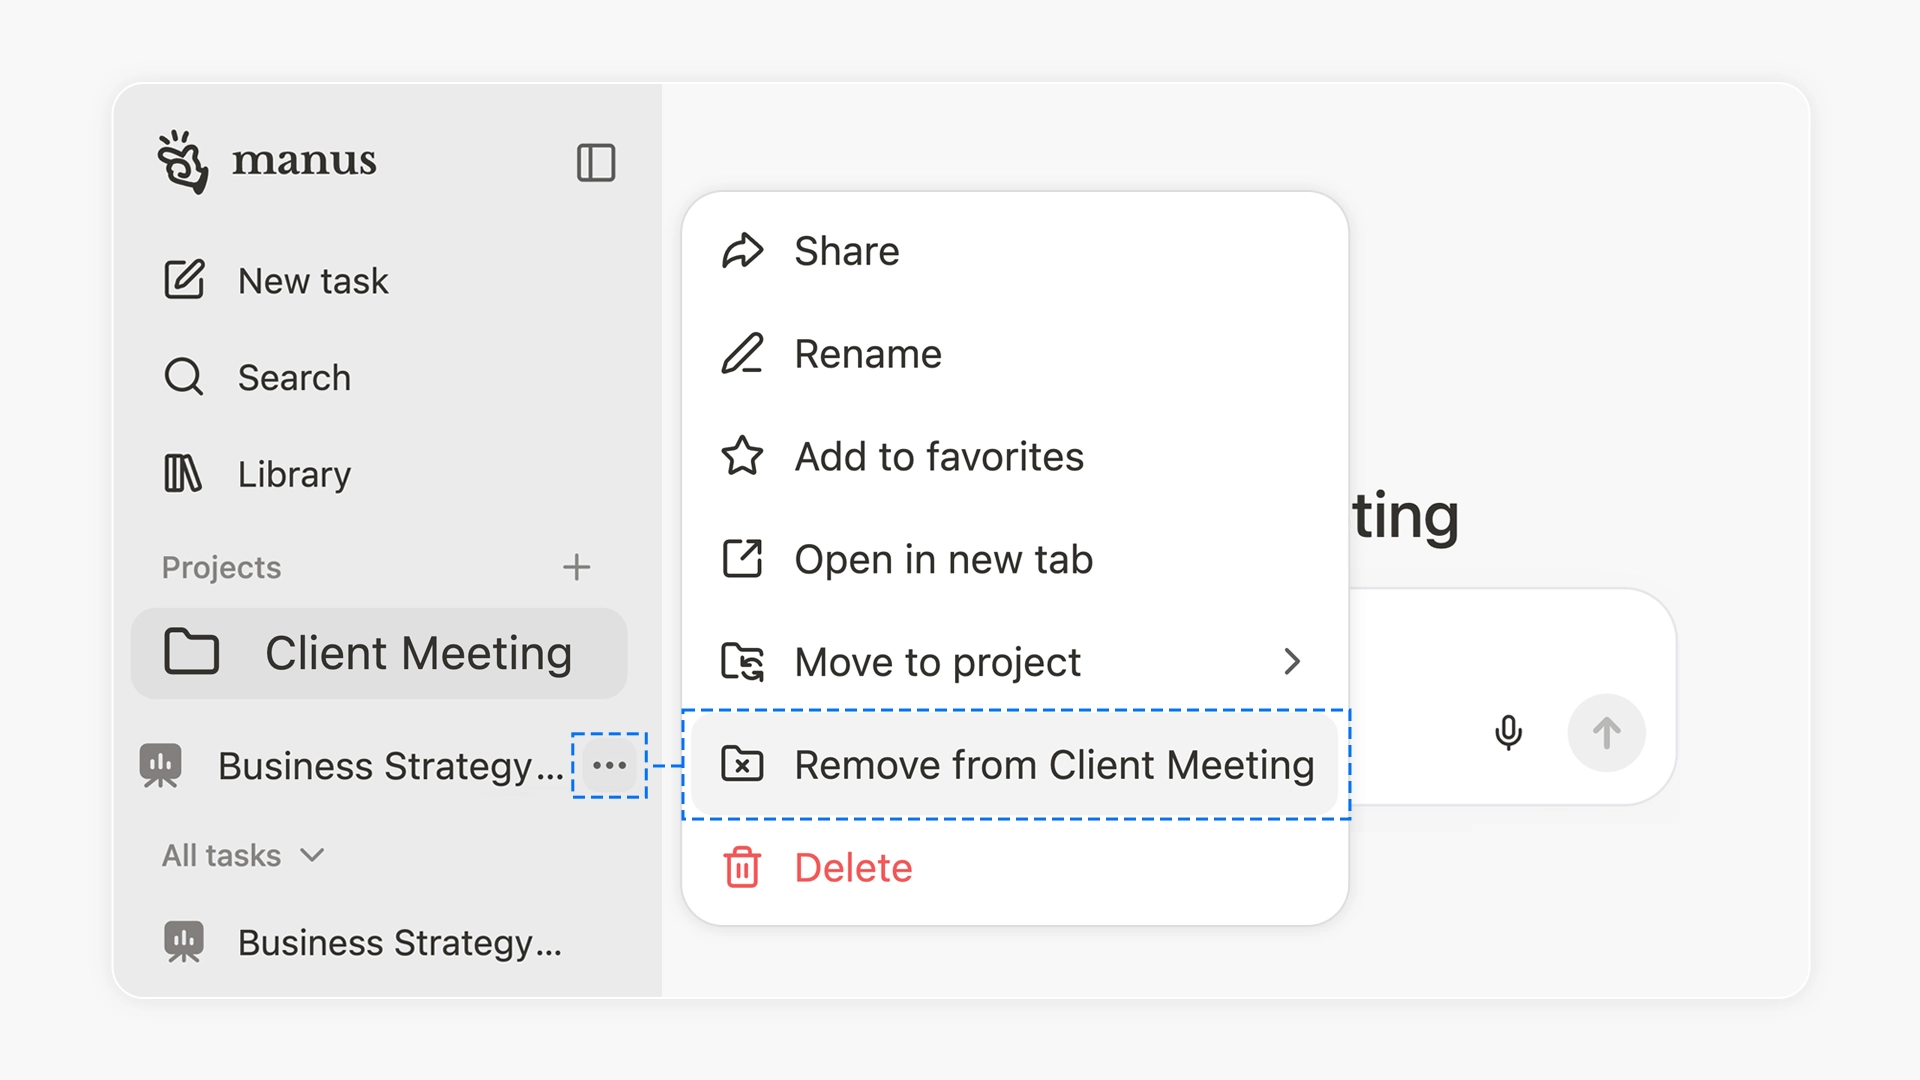Select the Client Meeting project folder
The width and height of the screenshot is (1920, 1080).
coord(379,653)
